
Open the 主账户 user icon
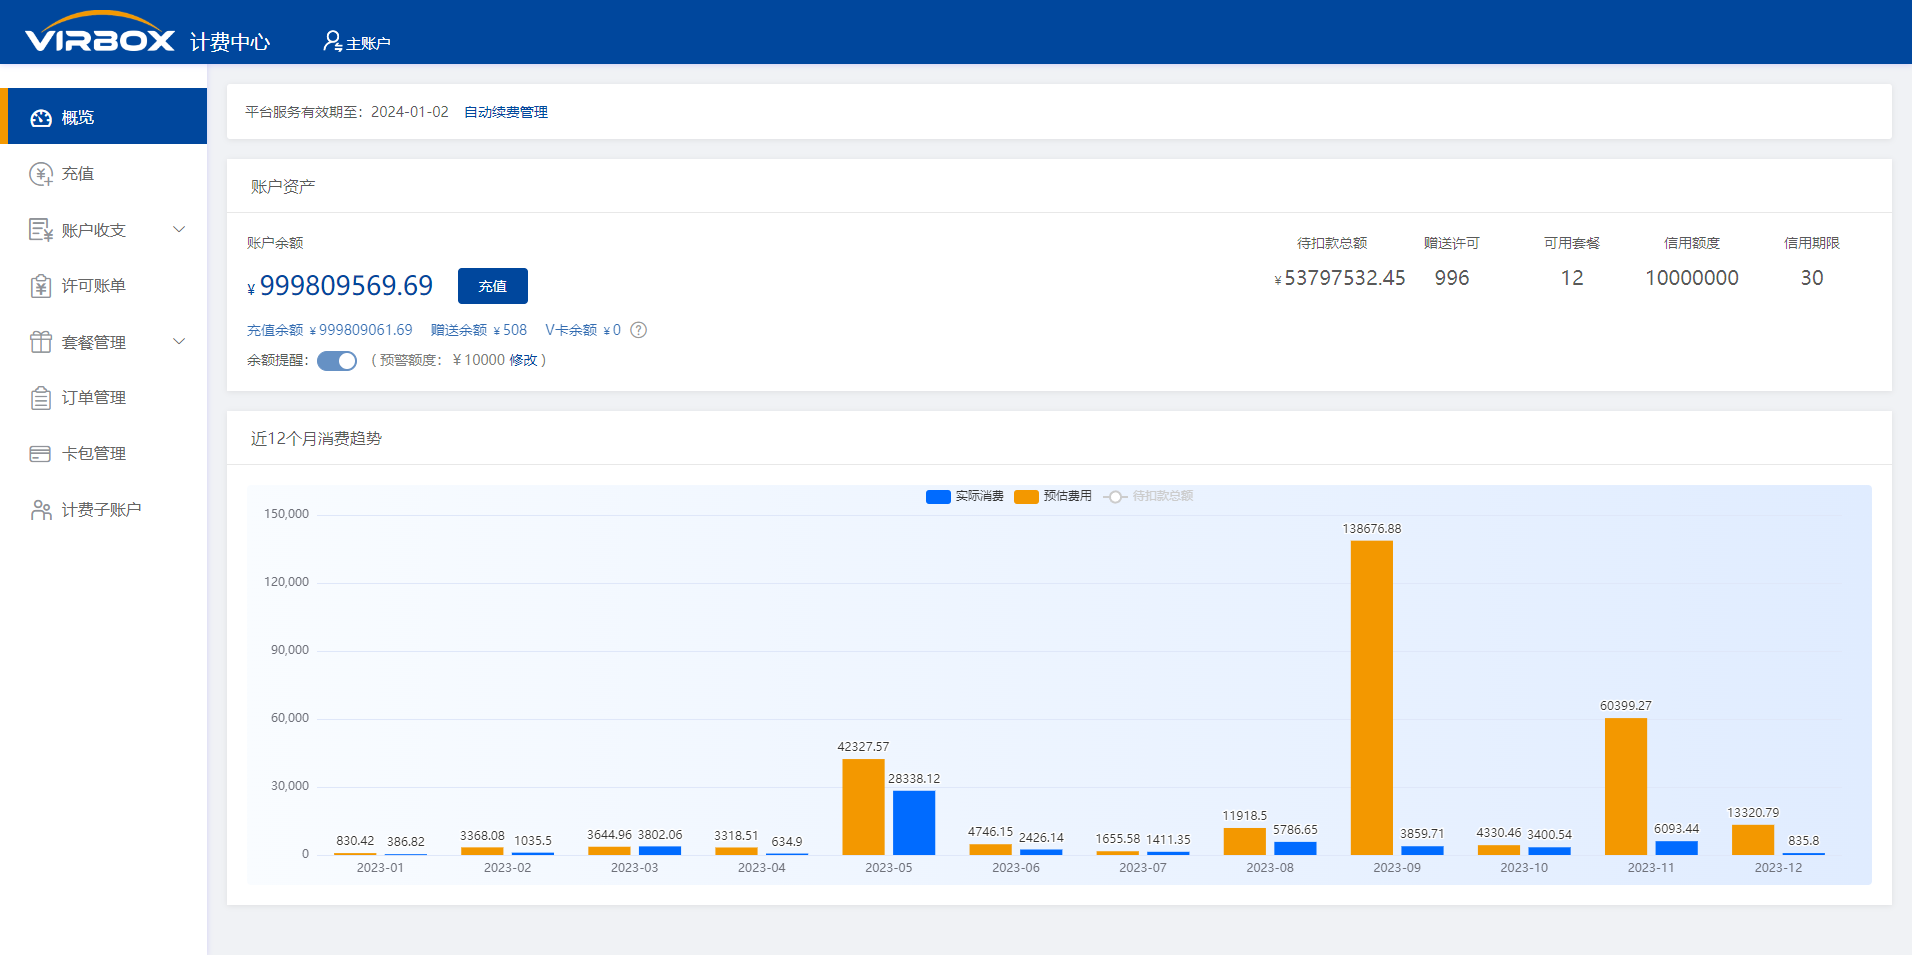(332, 41)
